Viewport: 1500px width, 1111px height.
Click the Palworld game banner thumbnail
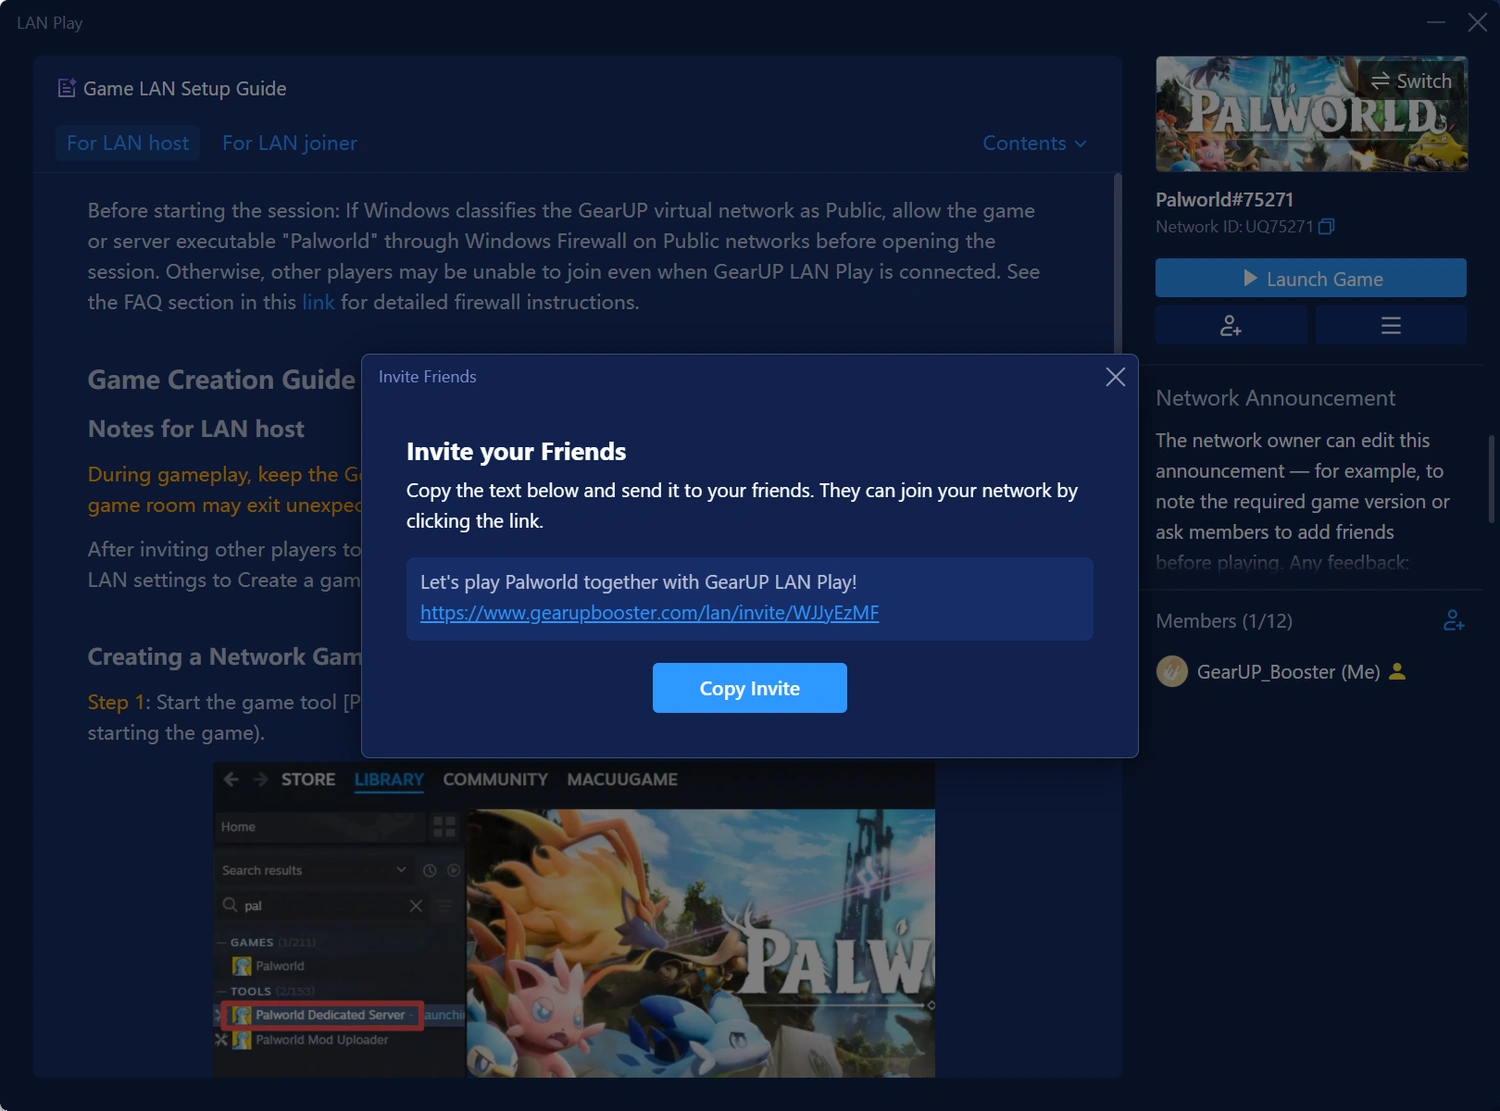click(x=1310, y=113)
